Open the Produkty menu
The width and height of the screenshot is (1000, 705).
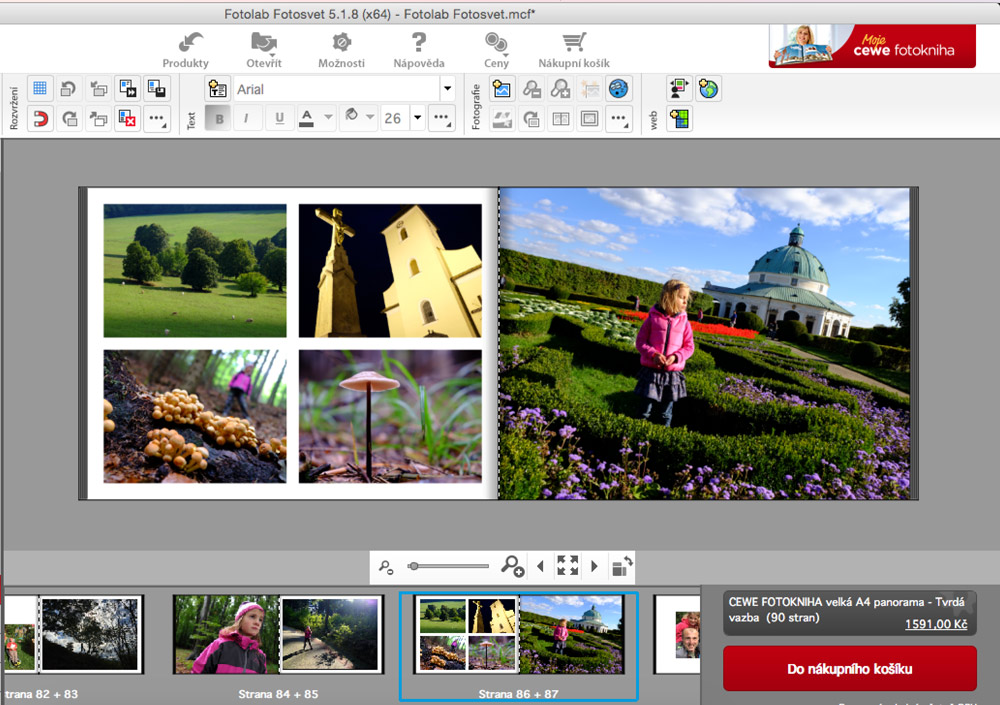pos(186,49)
